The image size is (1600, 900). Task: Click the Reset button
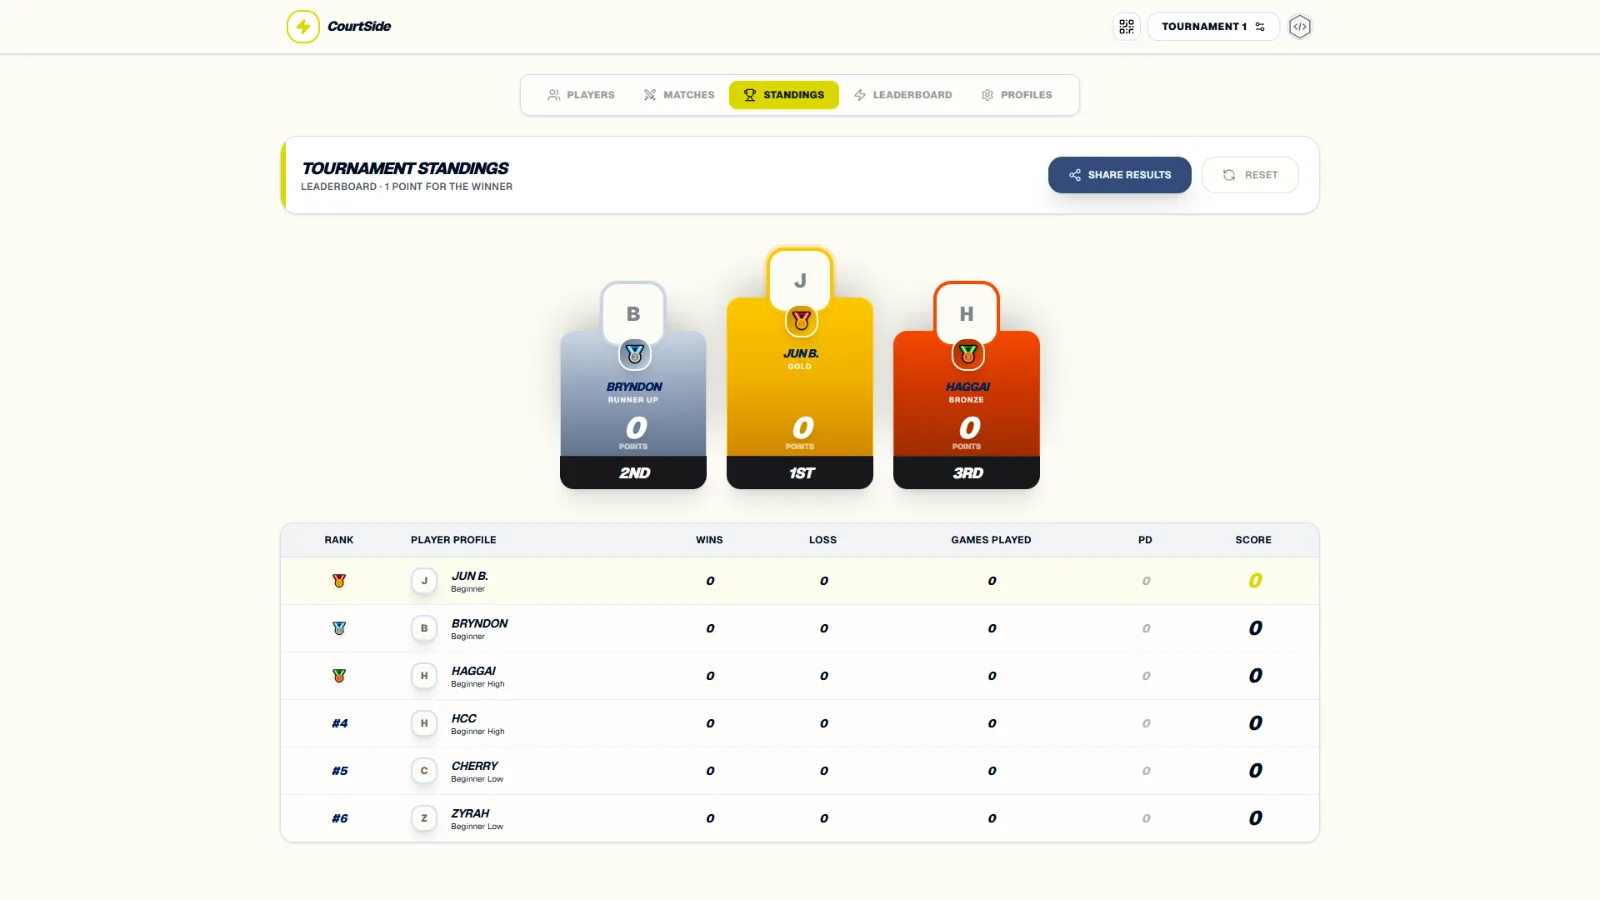tap(1250, 175)
